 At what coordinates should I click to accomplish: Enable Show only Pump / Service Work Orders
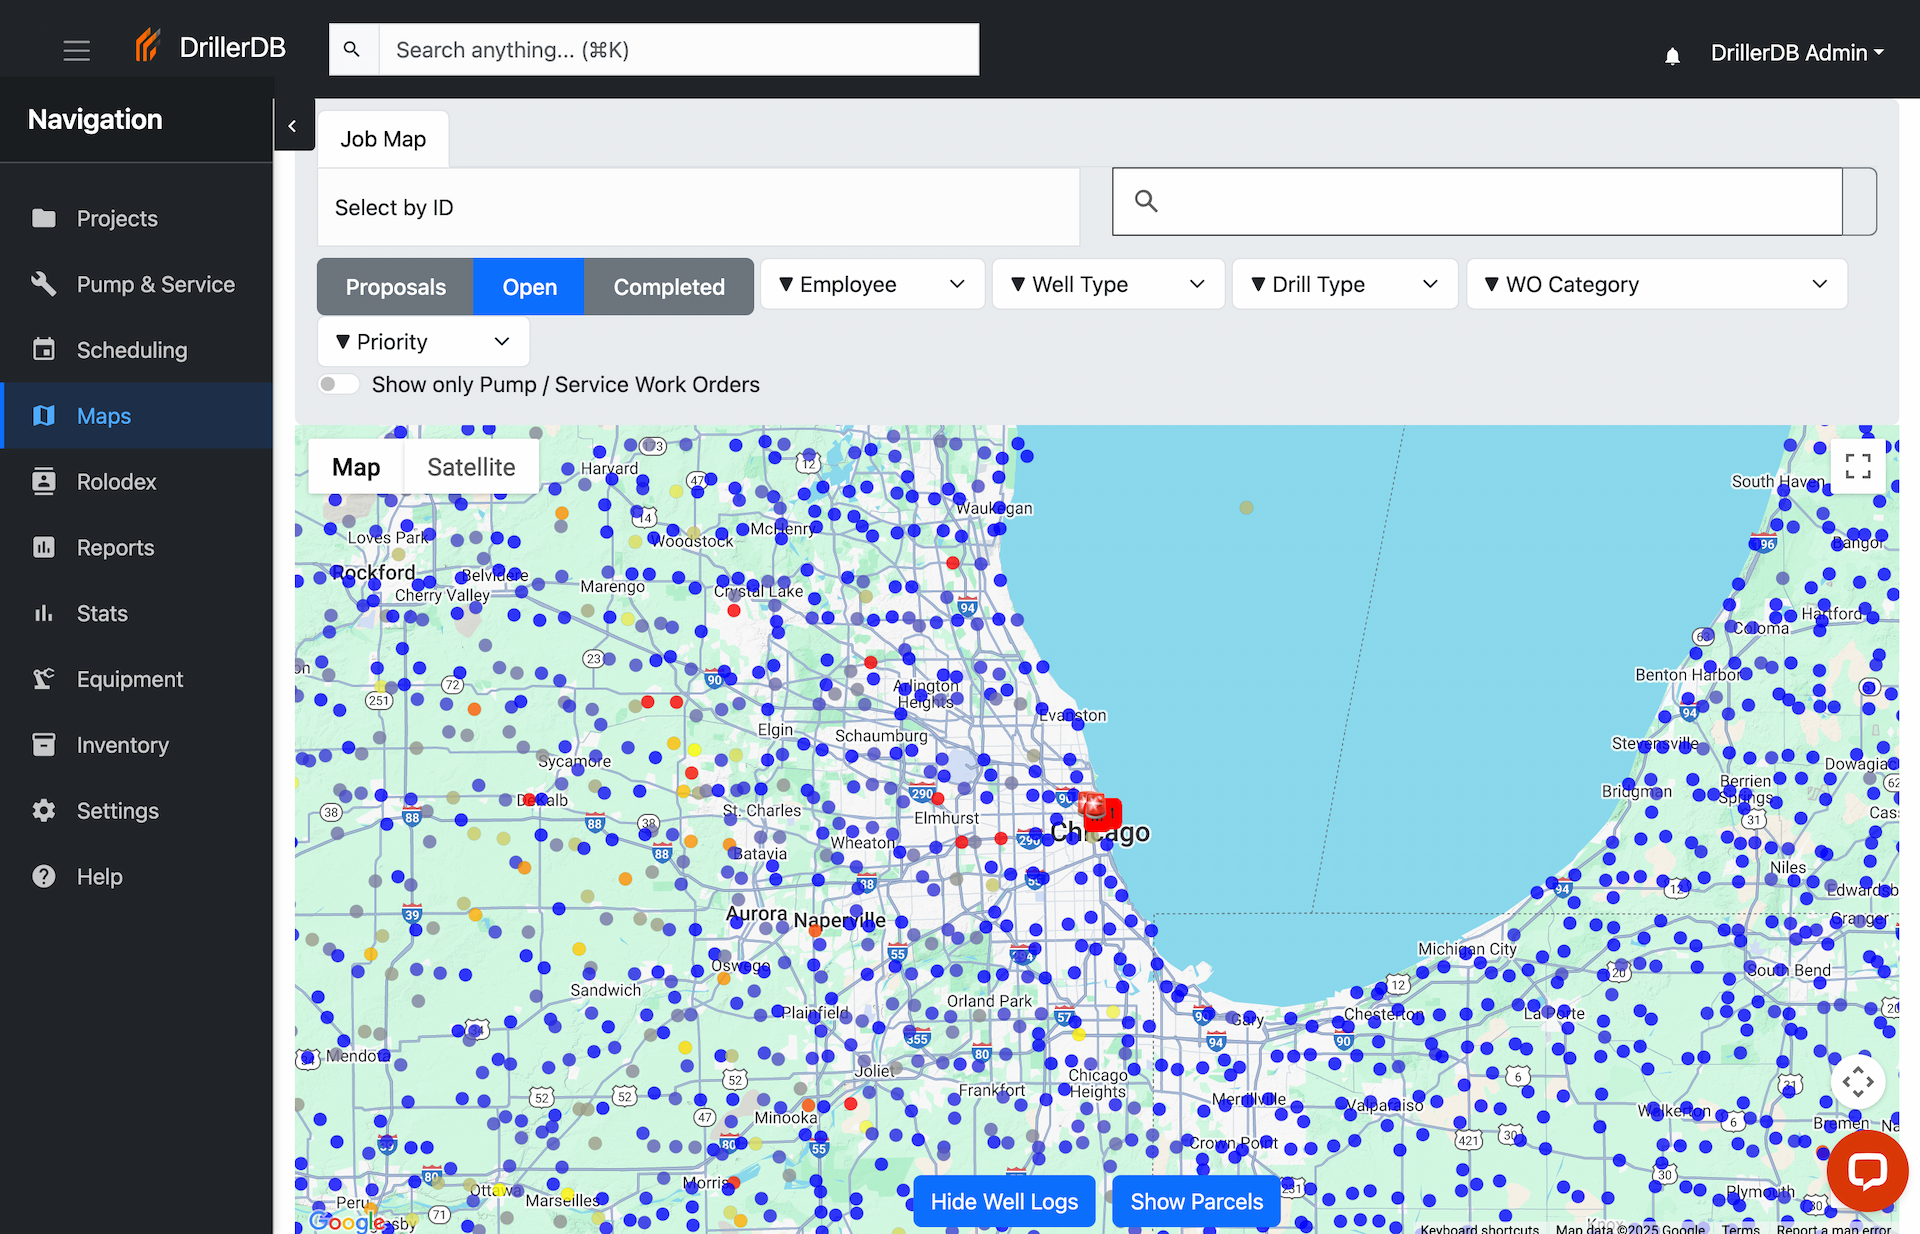[338, 383]
